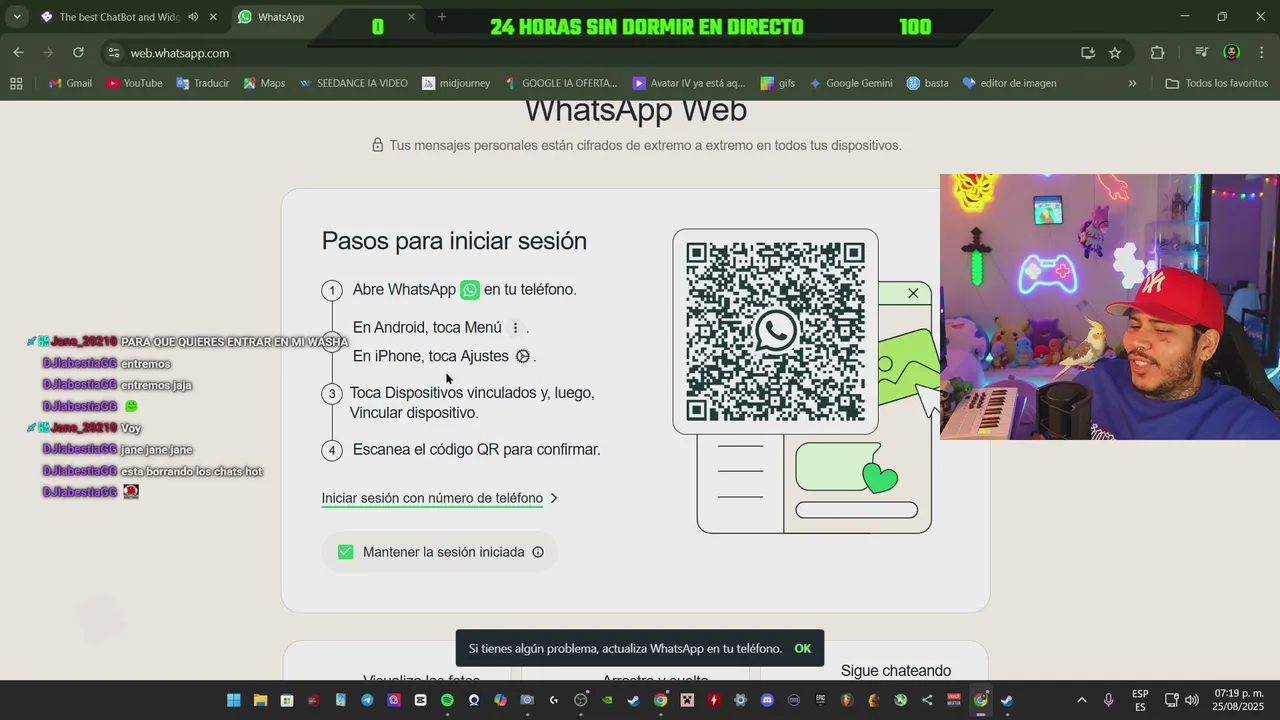Click the WhatsApp QR code image
The width and height of the screenshot is (1280, 720).
tap(775, 332)
